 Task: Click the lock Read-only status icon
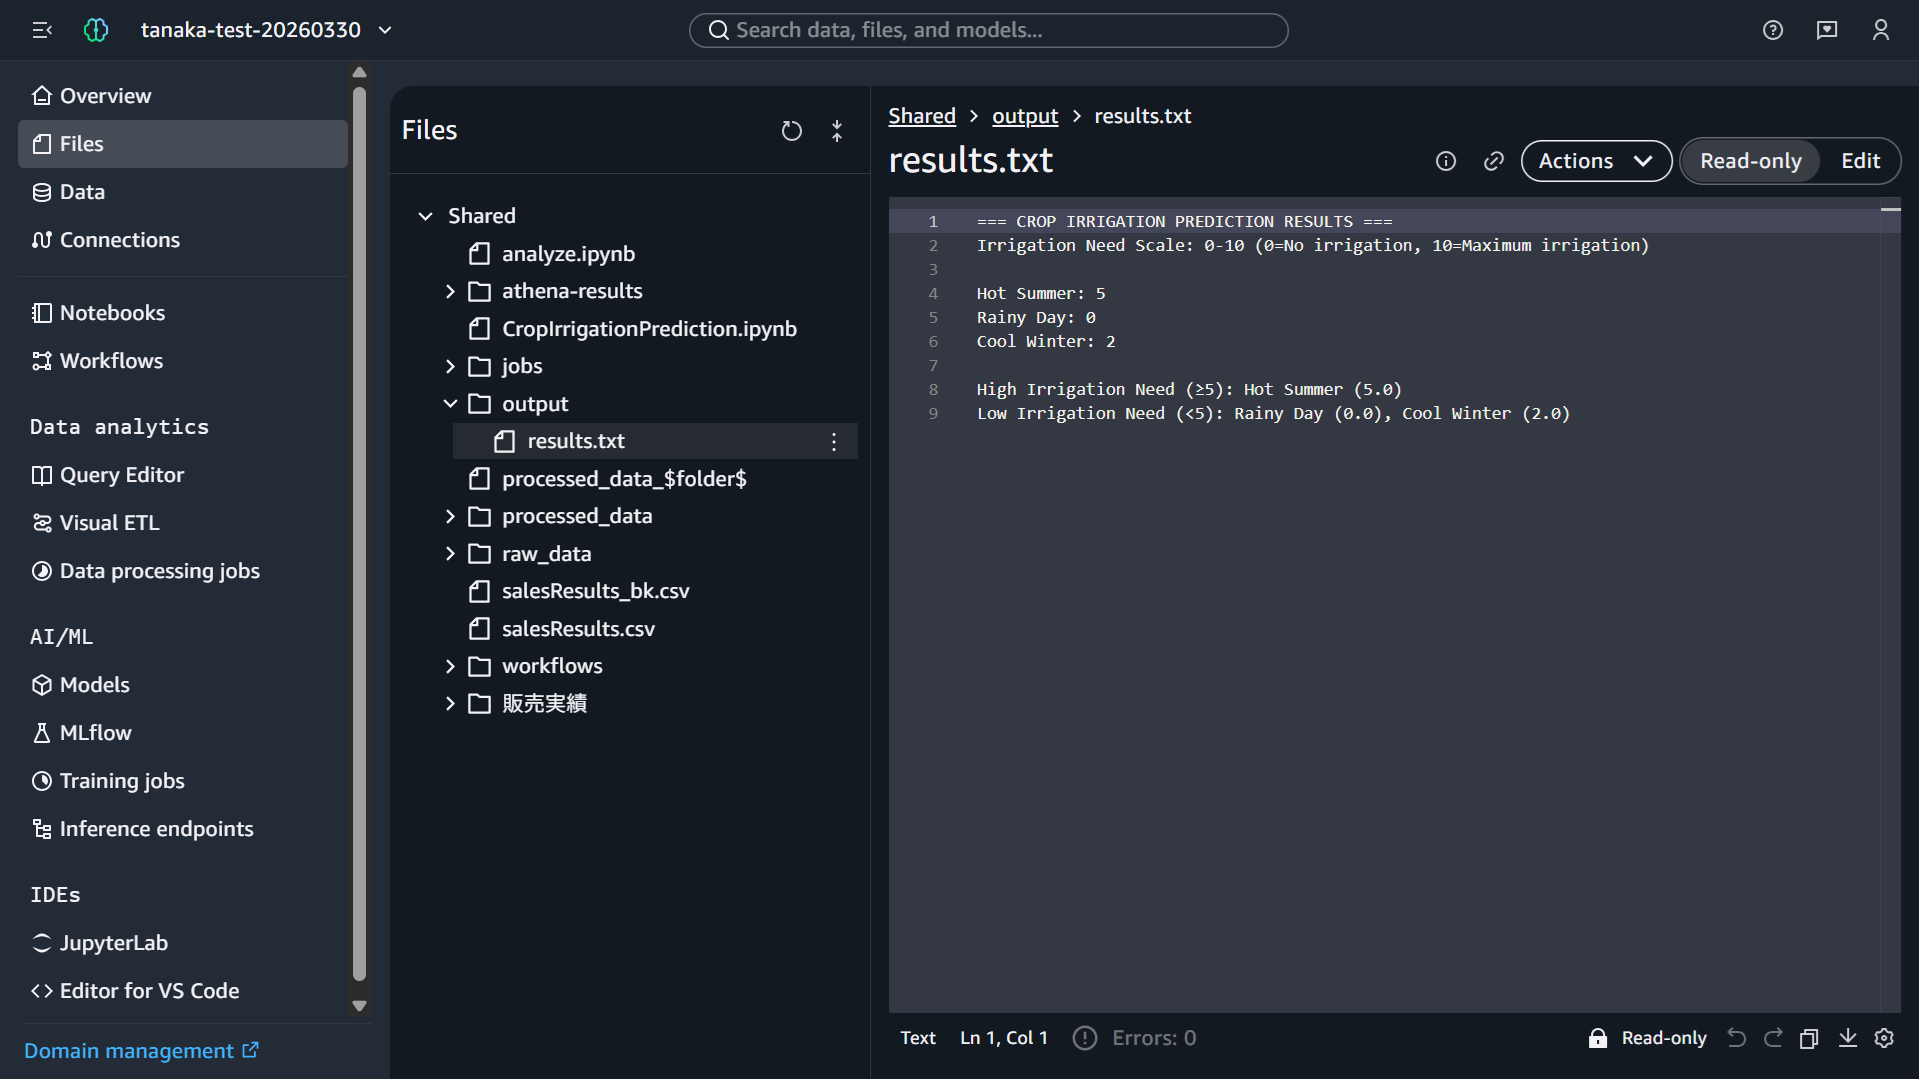(x=1598, y=1038)
